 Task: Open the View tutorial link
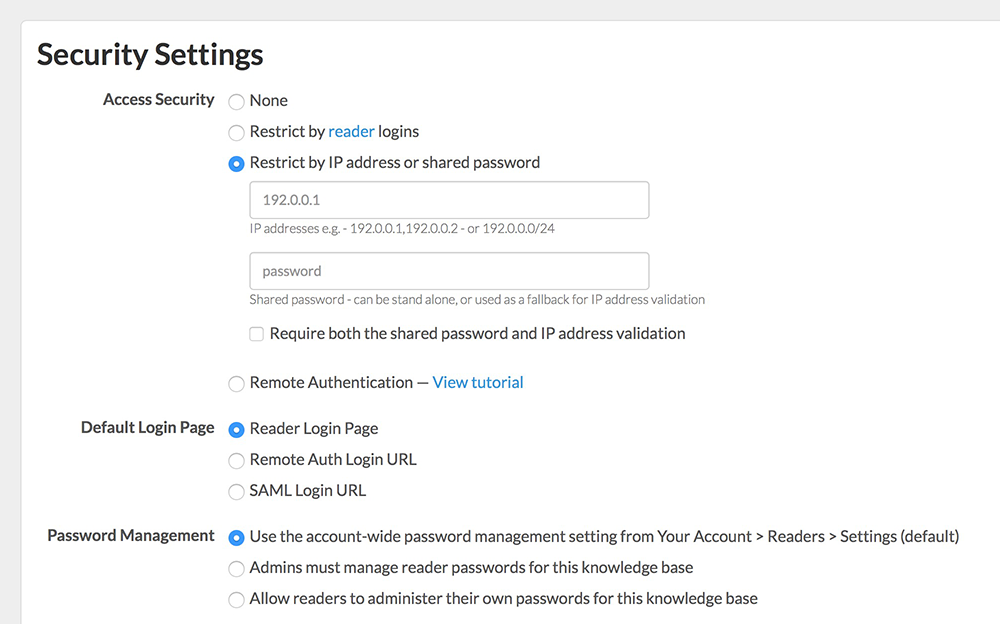click(478, 383)
